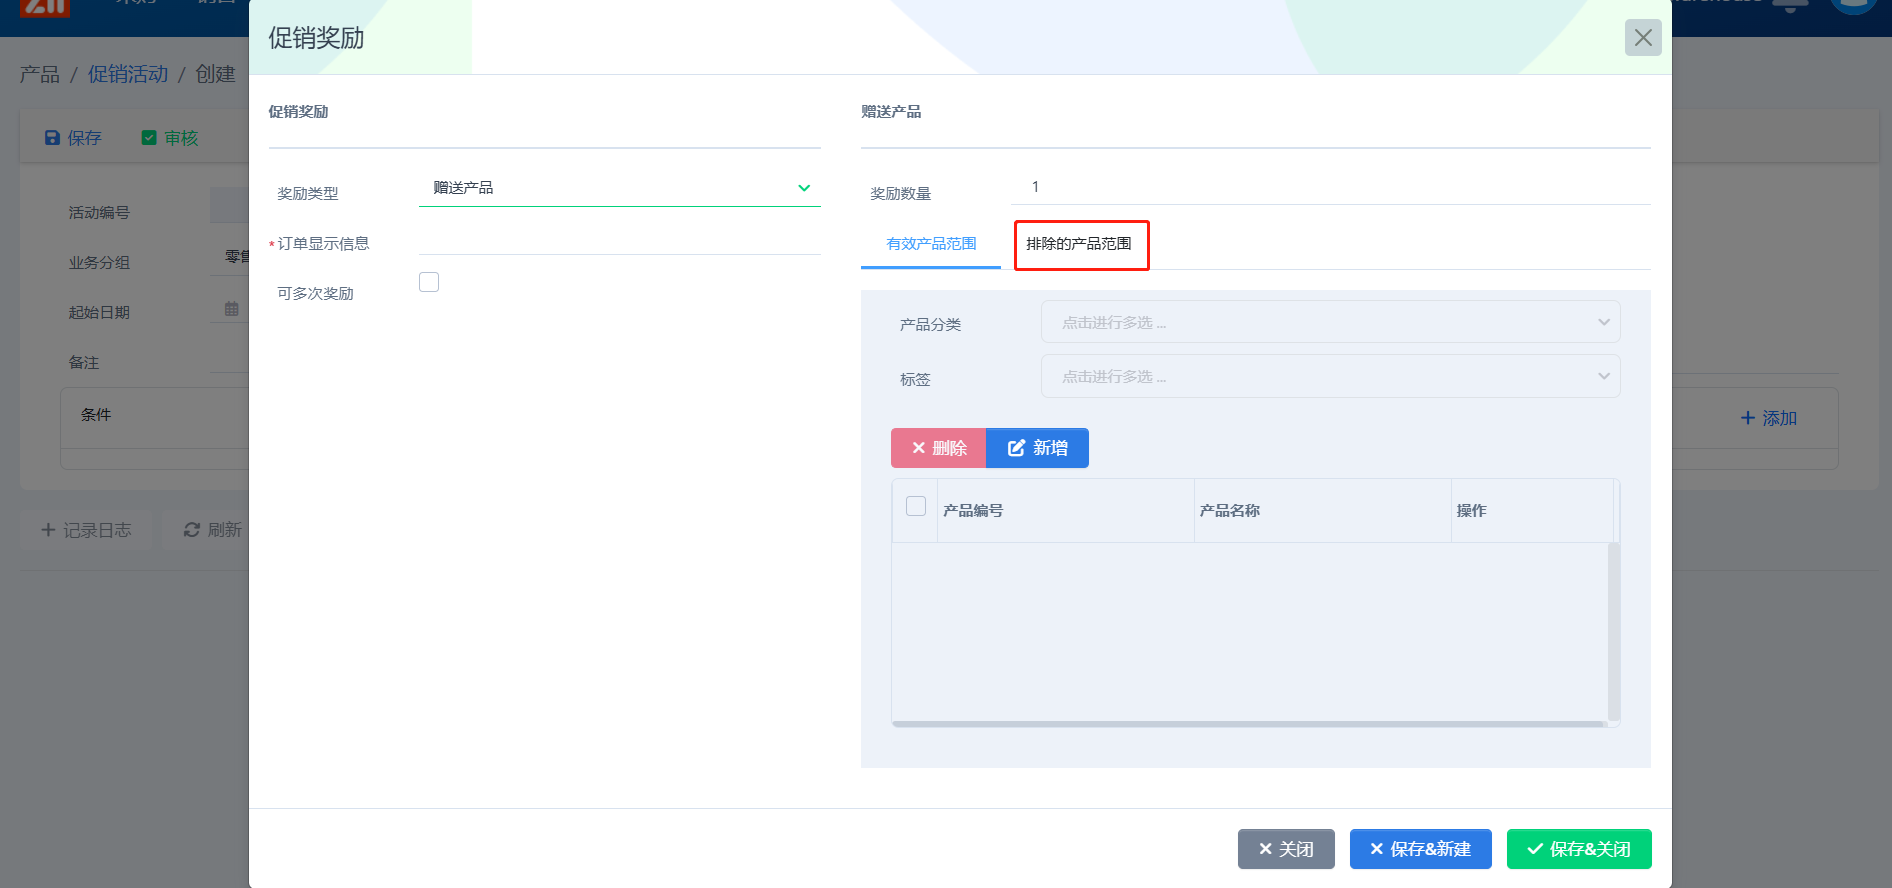Click the gray 关闭 button
This screenshot has width=1892, height=888.
tap(1286, 849)
